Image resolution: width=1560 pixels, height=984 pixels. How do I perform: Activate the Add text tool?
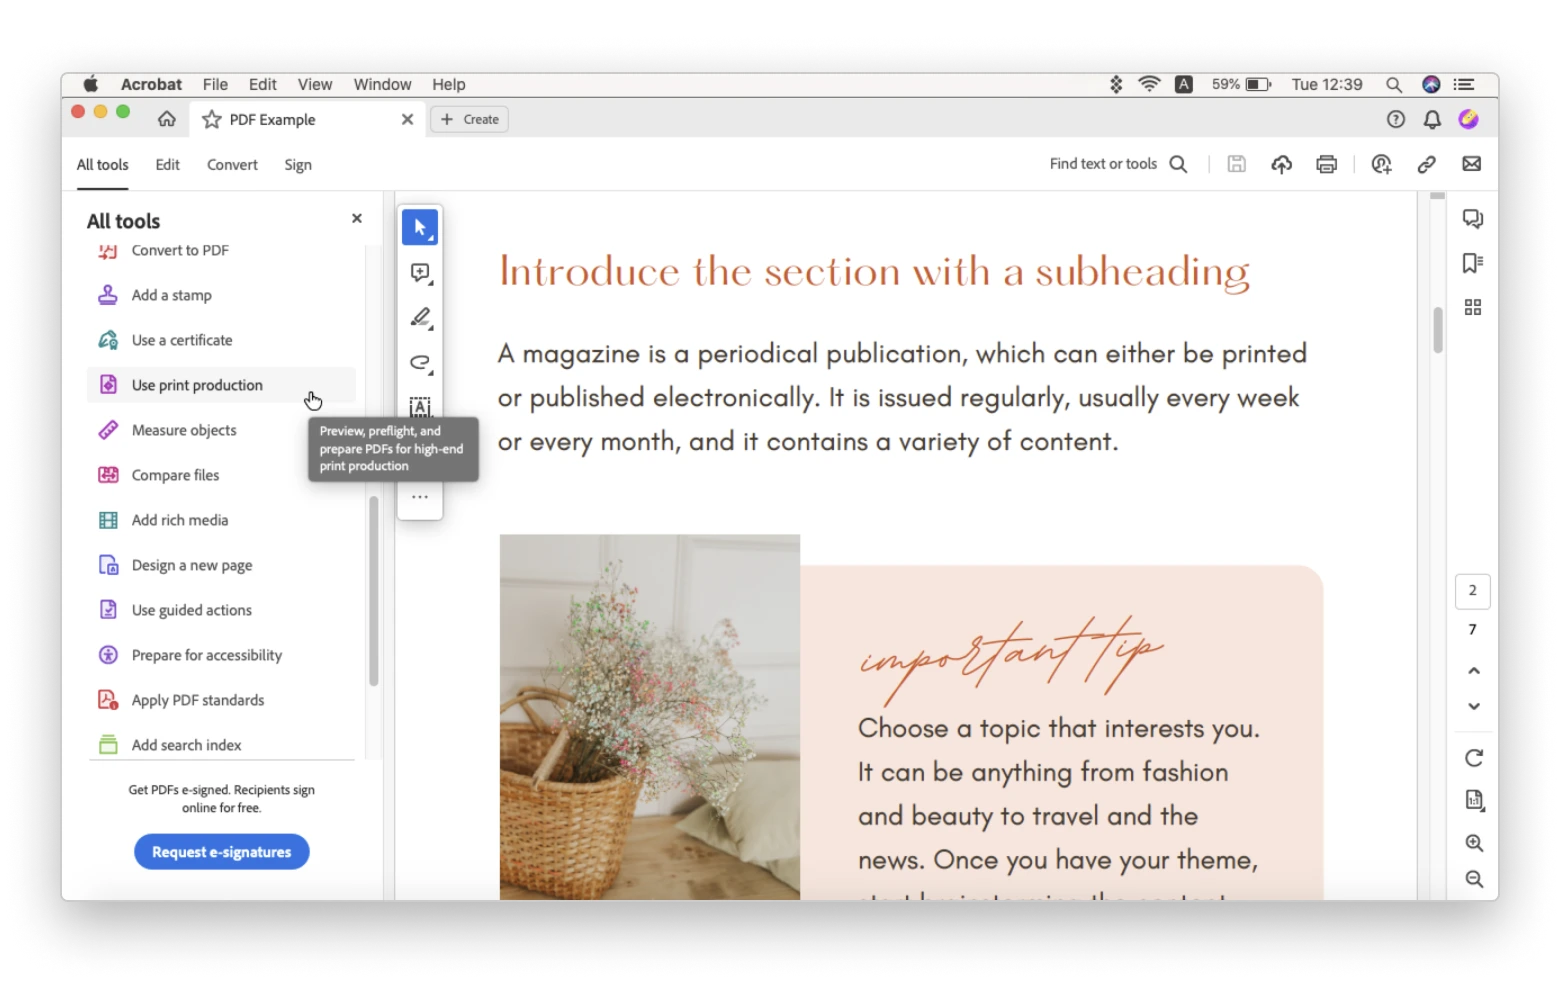pyautogui.click(x=420, y=407)
